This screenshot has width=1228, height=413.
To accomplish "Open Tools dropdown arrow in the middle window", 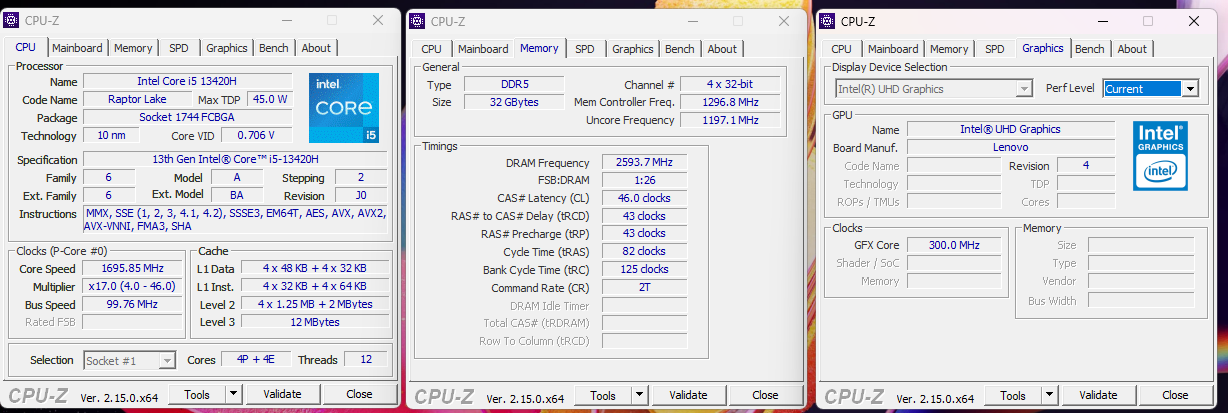I will (639, 395).
